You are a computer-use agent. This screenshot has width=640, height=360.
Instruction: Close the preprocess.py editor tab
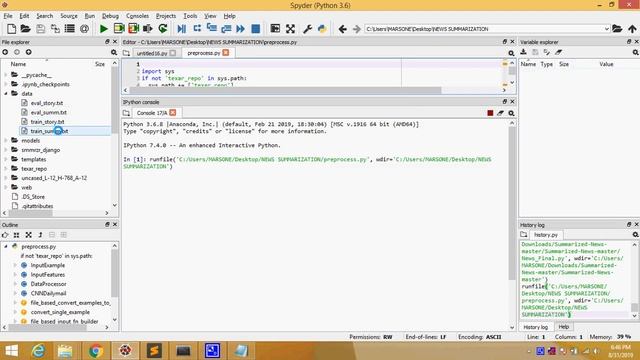pyautogui.click(x=226, y=53)
